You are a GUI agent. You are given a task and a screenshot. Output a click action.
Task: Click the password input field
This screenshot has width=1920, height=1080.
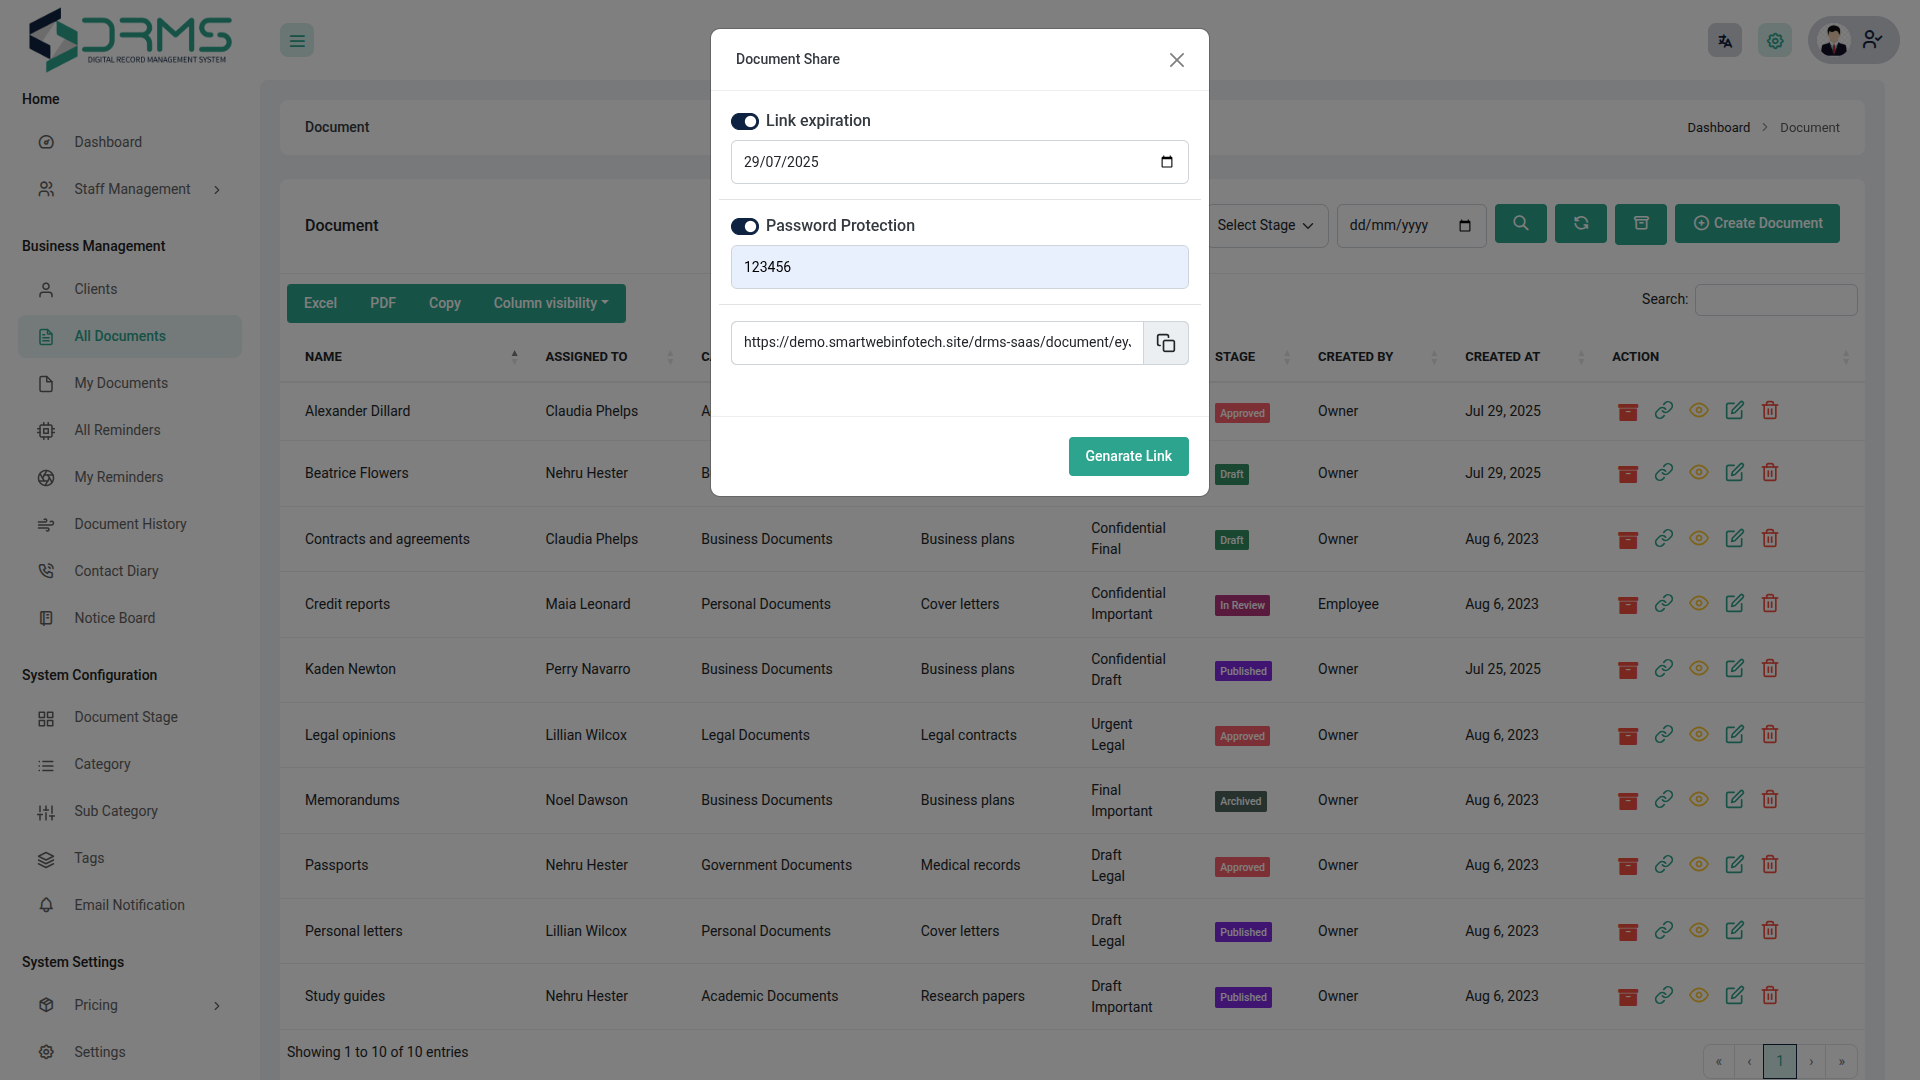tap(959, 268)
